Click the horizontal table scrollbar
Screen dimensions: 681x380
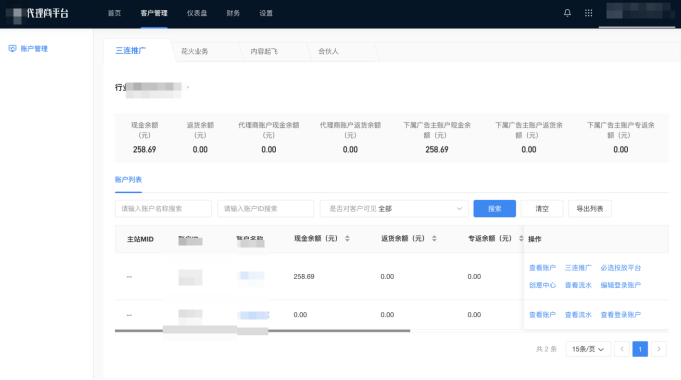click(262, 330)
